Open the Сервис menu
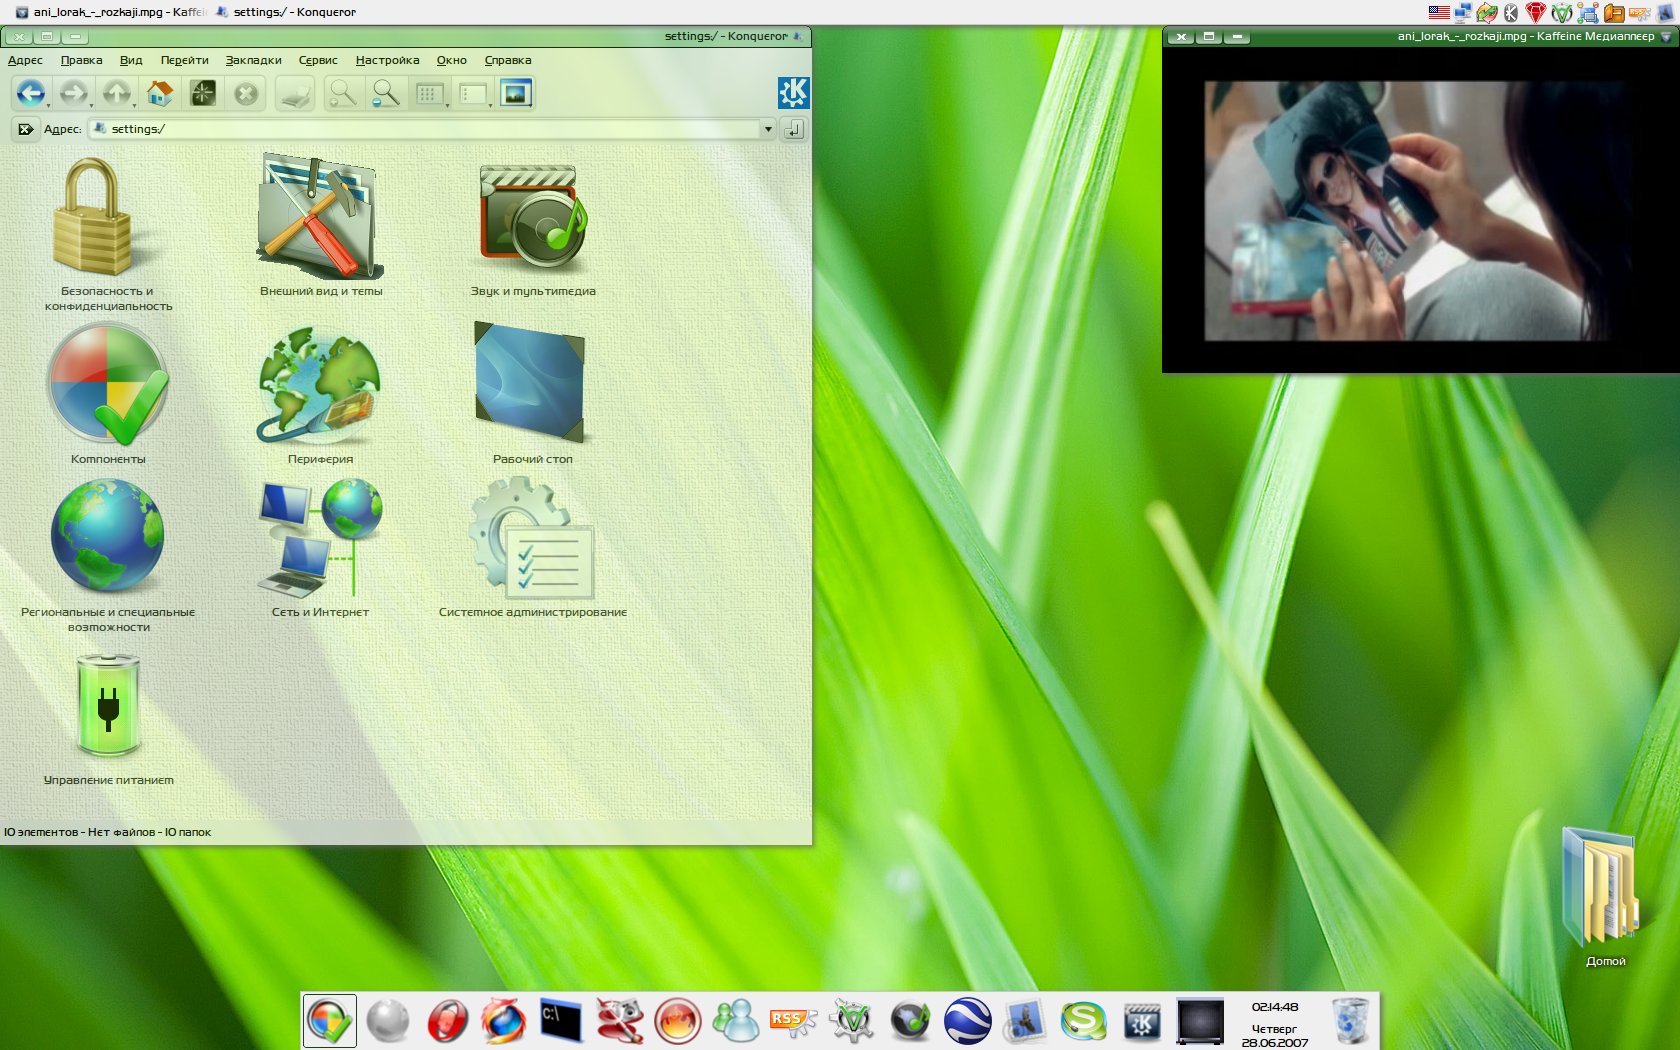Viewport: 1680px width, 1050px height. tap(318, 60)
